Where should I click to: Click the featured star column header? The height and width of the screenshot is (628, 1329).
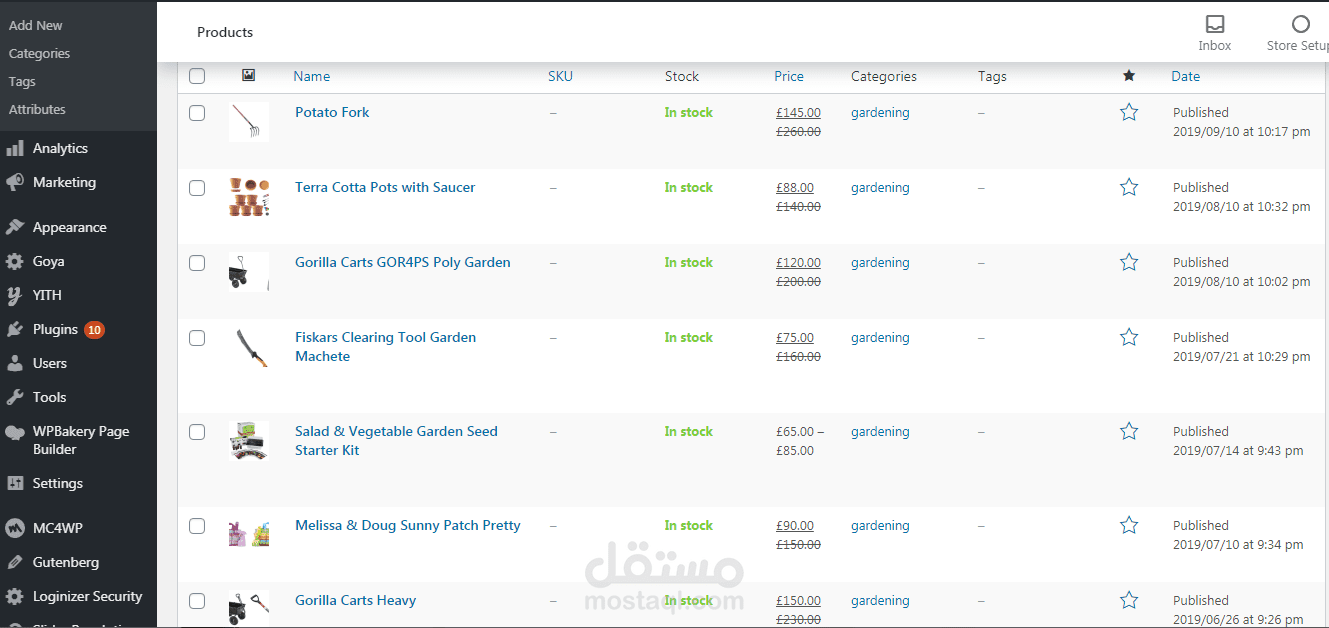pos(1129,76)
